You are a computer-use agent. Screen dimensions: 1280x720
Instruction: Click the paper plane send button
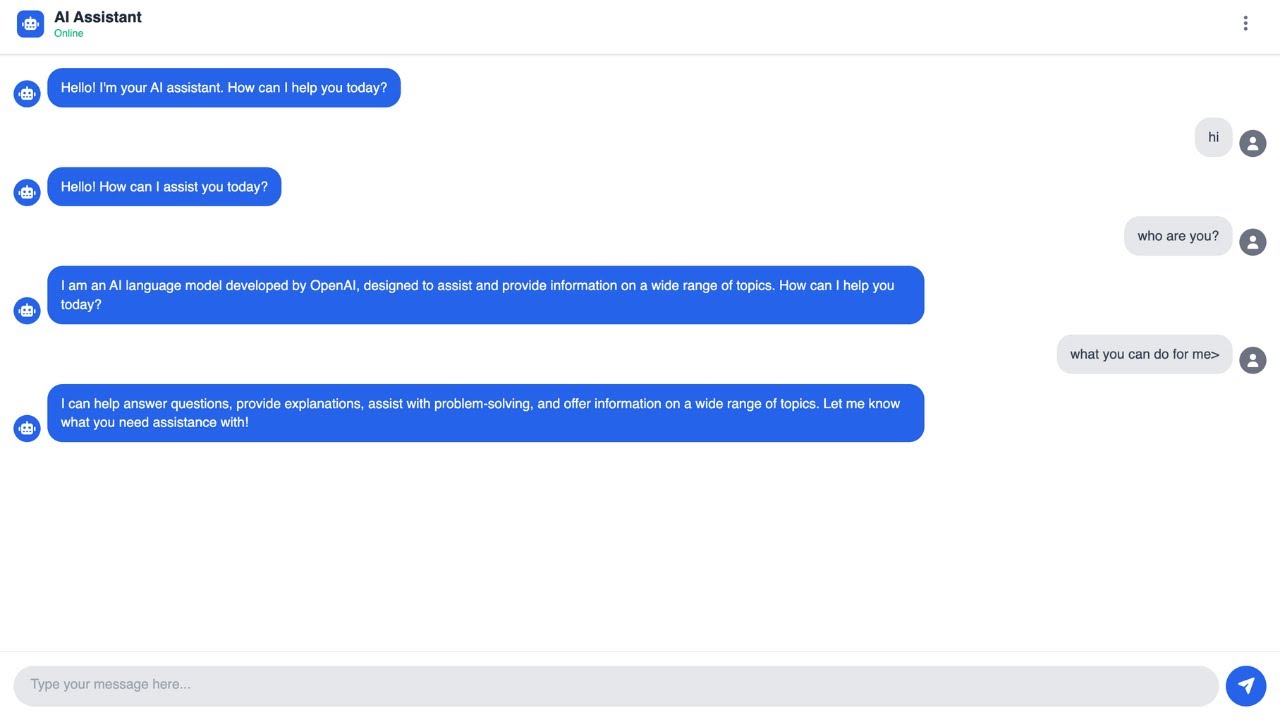[x=1246, y=686]
